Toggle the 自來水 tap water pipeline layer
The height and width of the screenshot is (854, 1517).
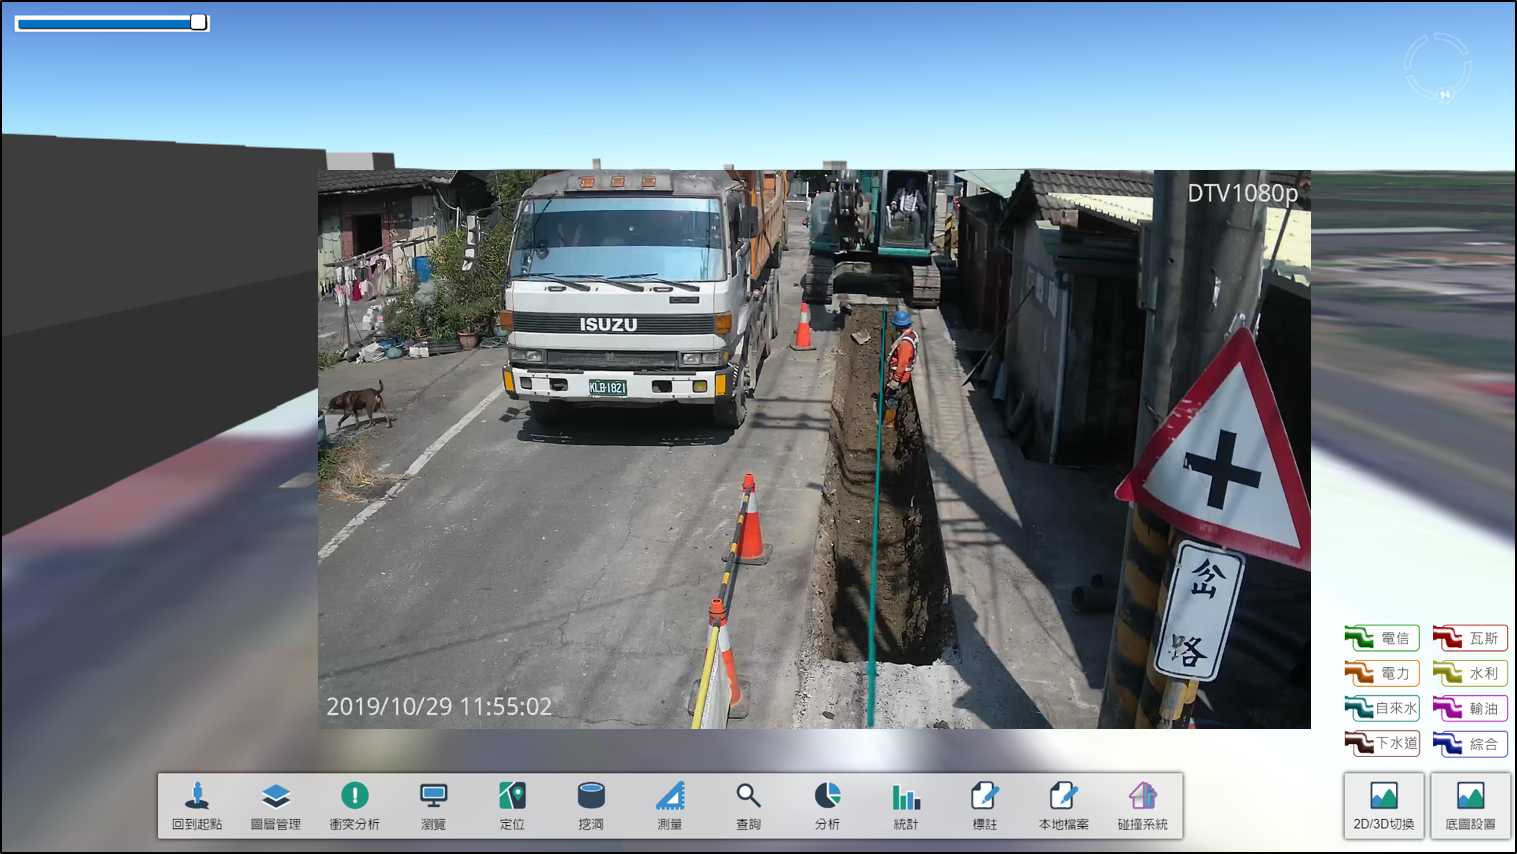(1381, 708)
